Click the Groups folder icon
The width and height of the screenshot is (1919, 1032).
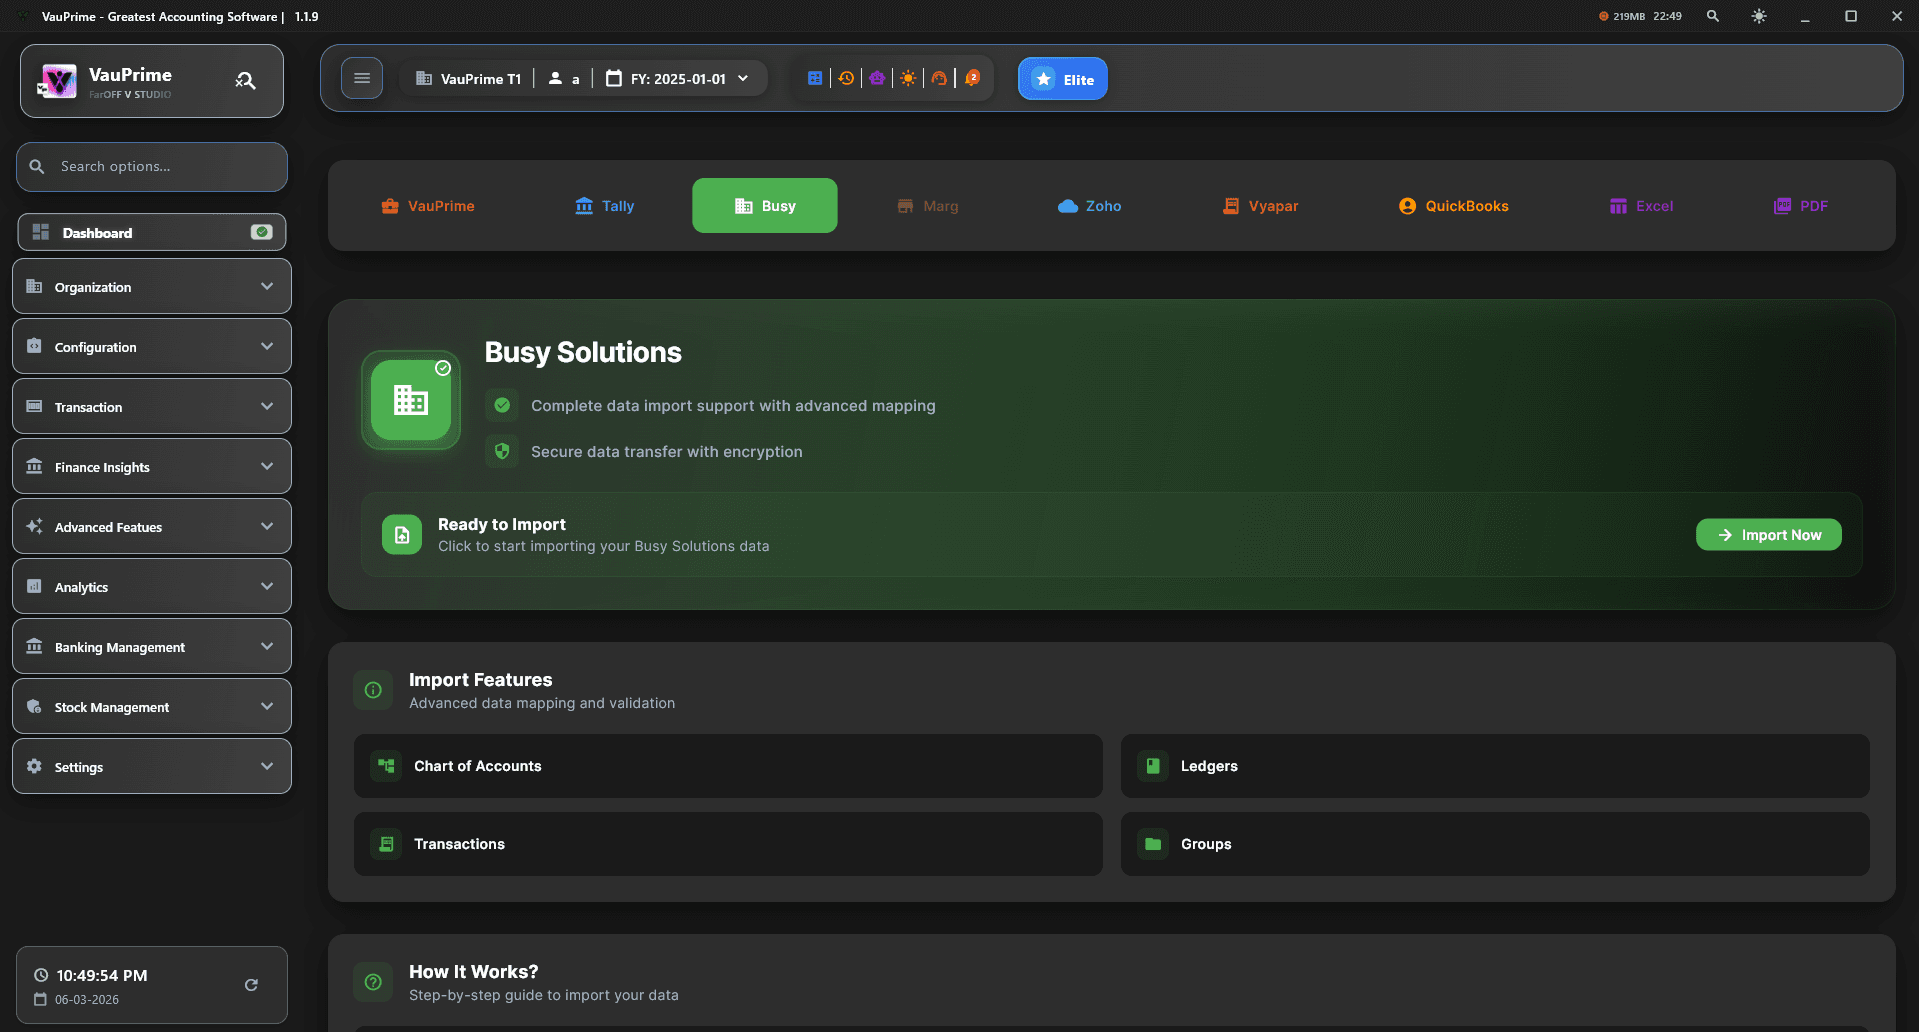(1153, 844)
